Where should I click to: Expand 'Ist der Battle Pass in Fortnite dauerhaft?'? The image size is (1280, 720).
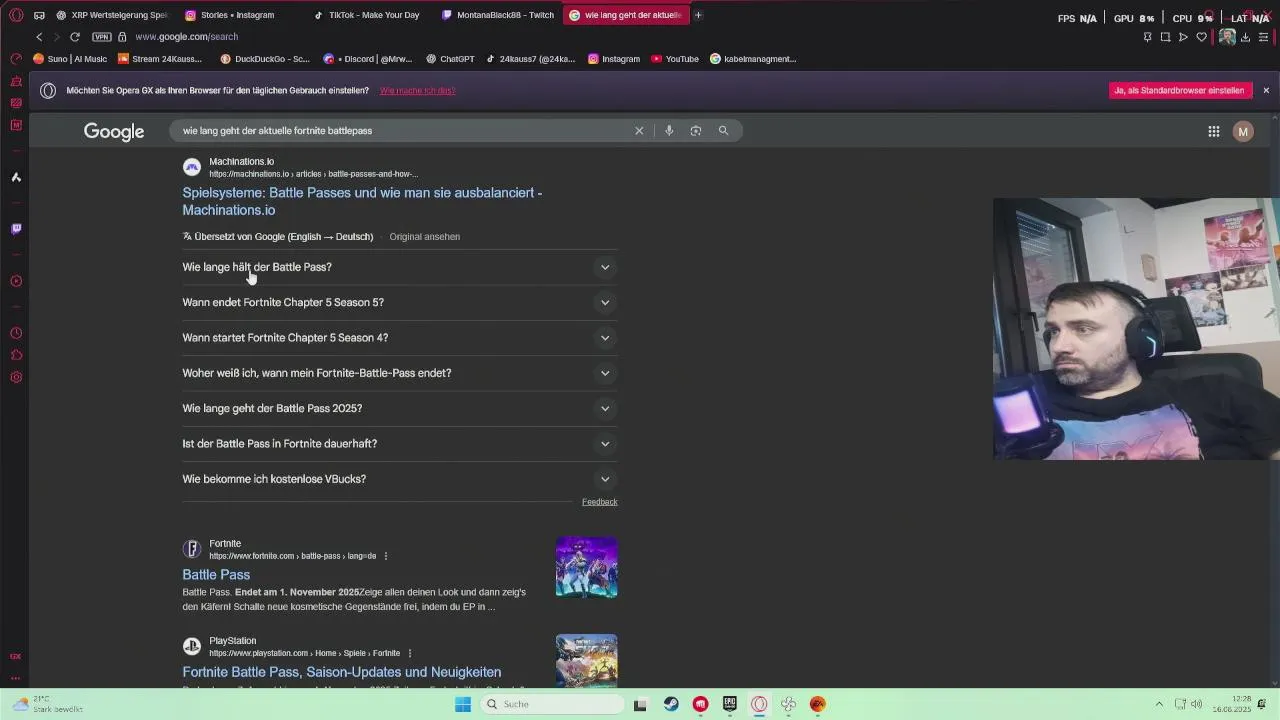point(399,444)
